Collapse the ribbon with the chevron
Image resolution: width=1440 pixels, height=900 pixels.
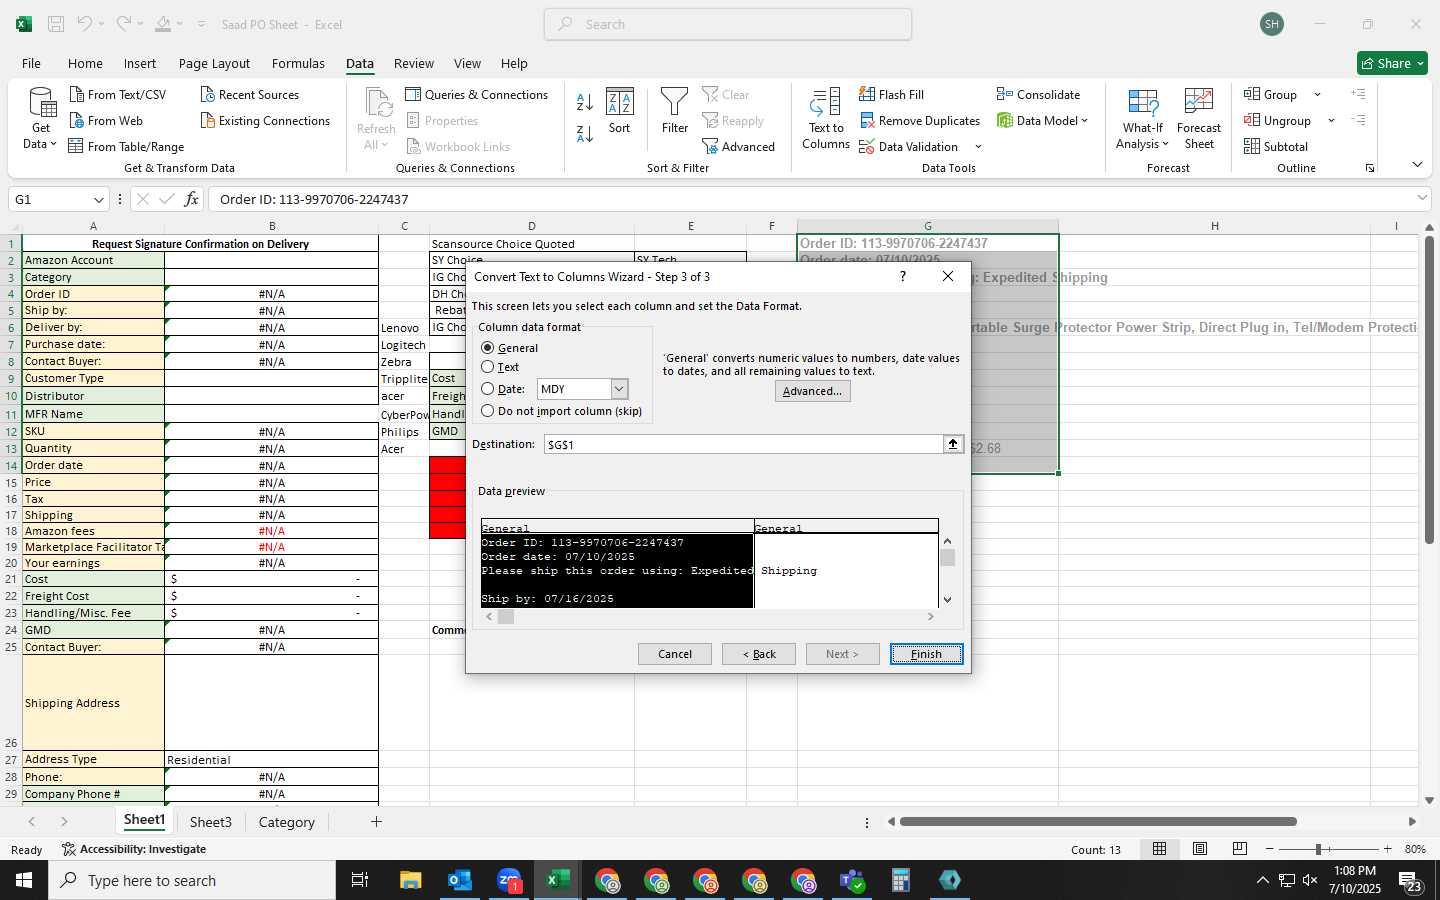1417,165
